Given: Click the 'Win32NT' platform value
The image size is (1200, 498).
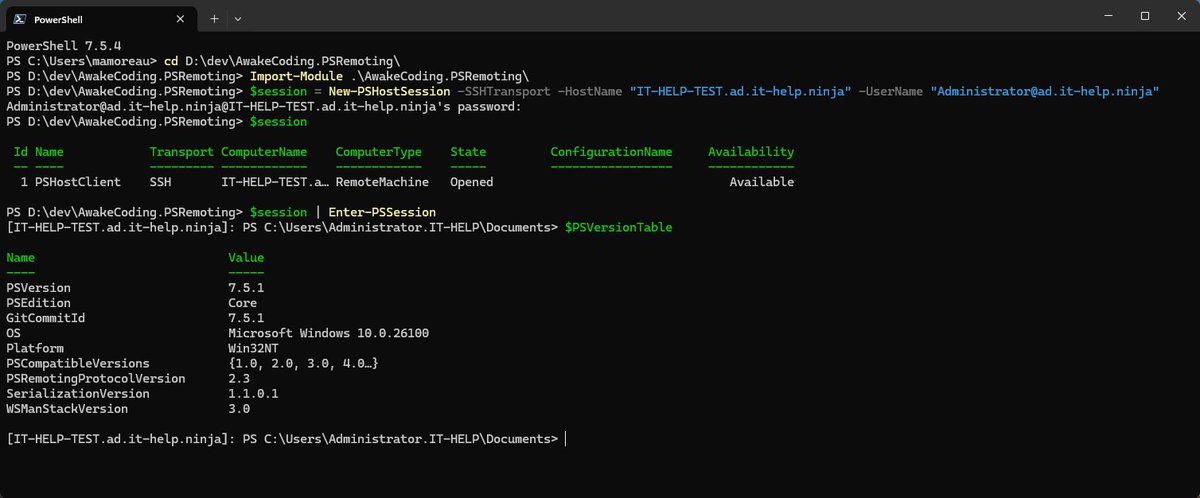Looking at the screenshot, I should click(x=253, y=347).
